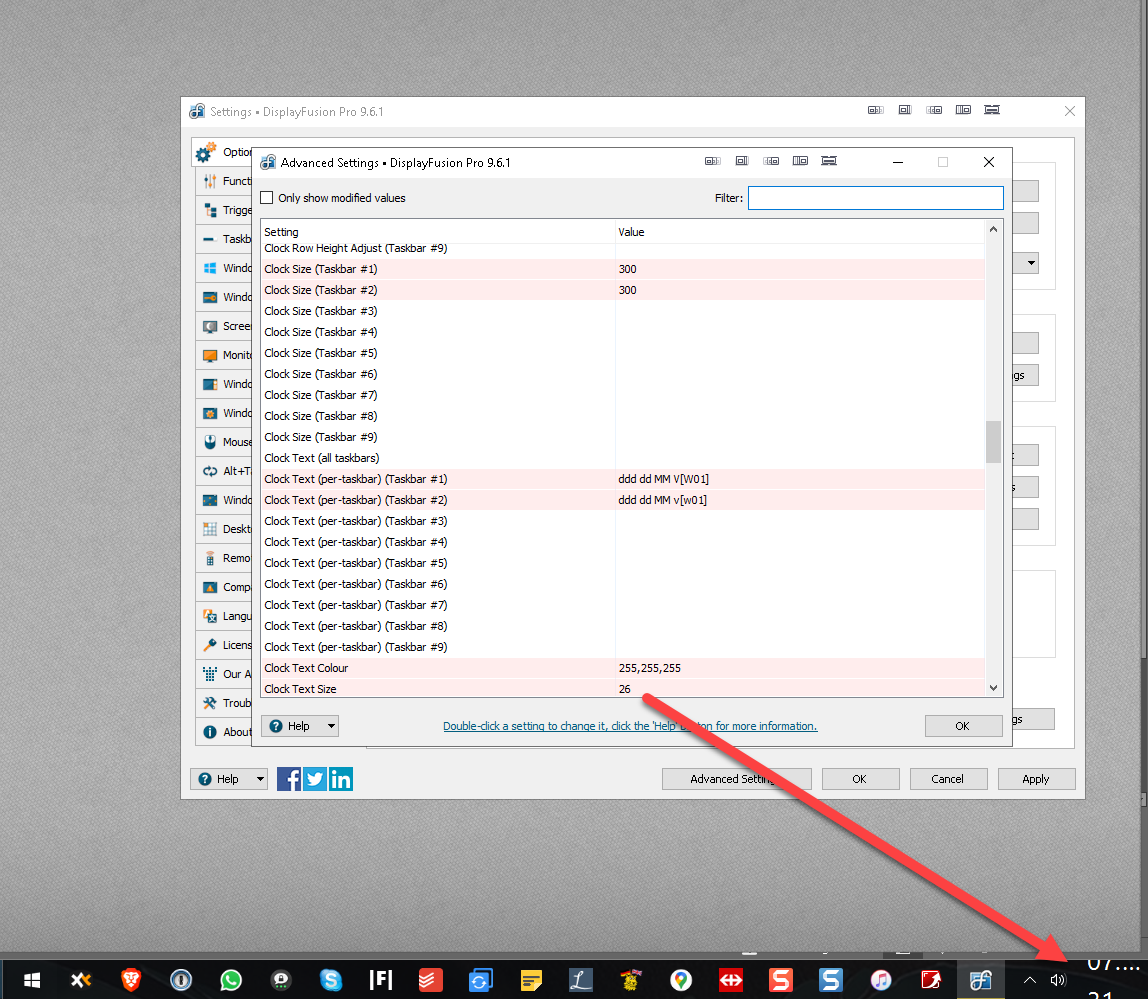This screenshot has width=1148, height=999.
Task: Open the Help dropdown in Advanced Settings
Action: (300, 726)
